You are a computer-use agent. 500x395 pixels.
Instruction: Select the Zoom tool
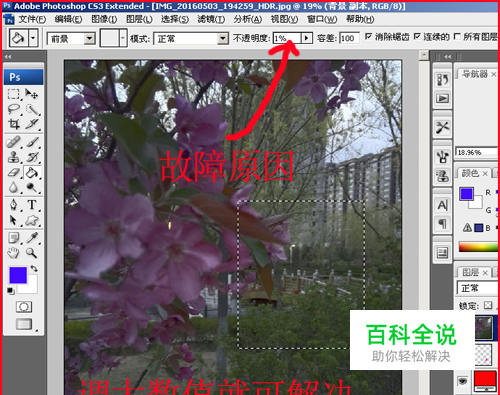click(x=32, y=253)
